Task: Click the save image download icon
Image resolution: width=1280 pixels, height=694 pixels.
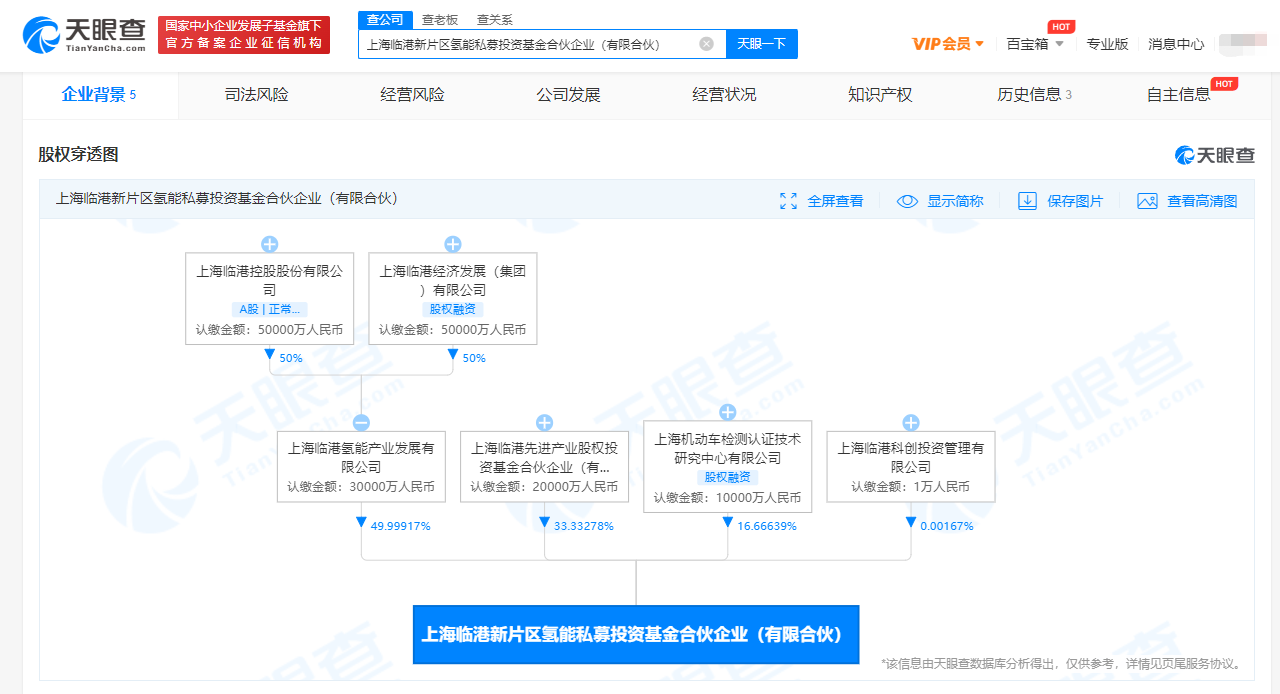Action: [1027, 201]
